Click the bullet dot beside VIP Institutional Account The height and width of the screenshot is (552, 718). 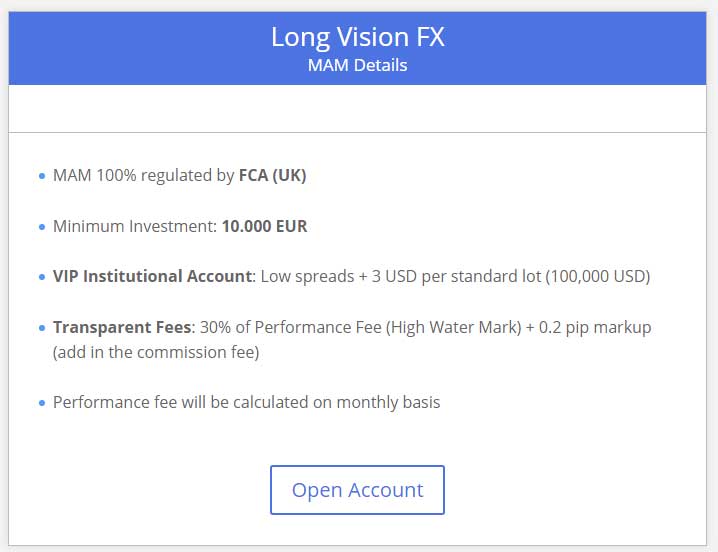(x=42, y=277)
